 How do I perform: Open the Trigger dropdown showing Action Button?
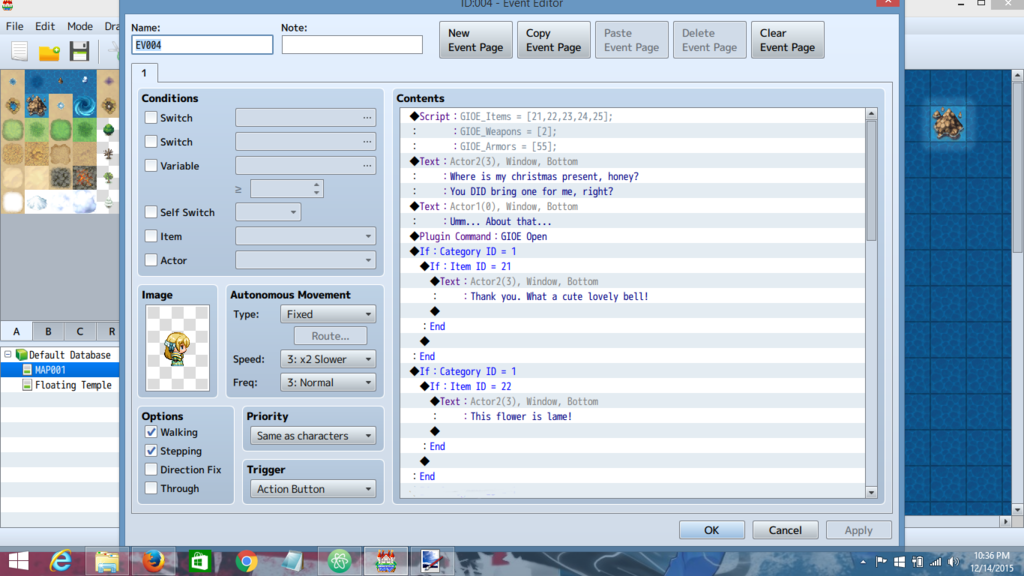click(x=313, y=489)
